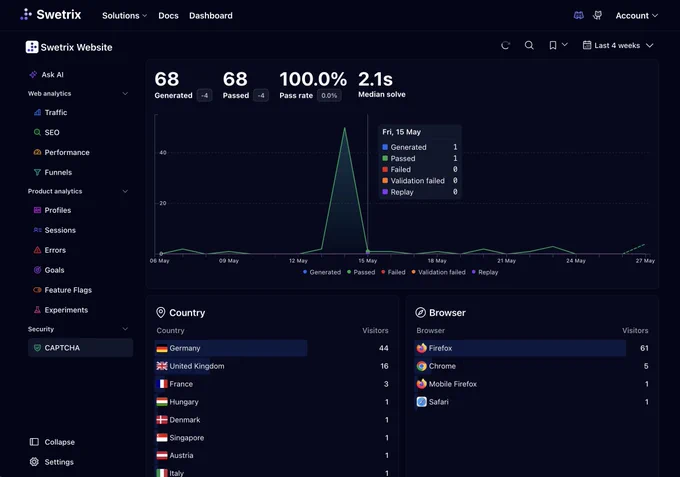Screen dimensions: 680x477
Task: Refresh the dashboard data
Action: click(505, 45)
